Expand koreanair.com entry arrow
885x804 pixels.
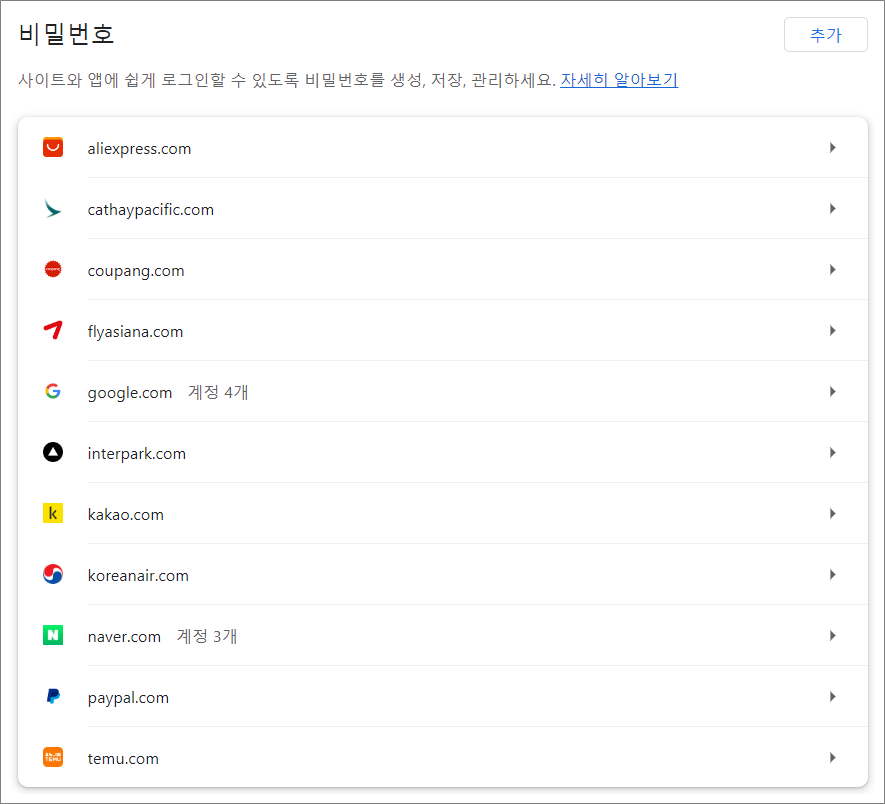click(833, 575)
